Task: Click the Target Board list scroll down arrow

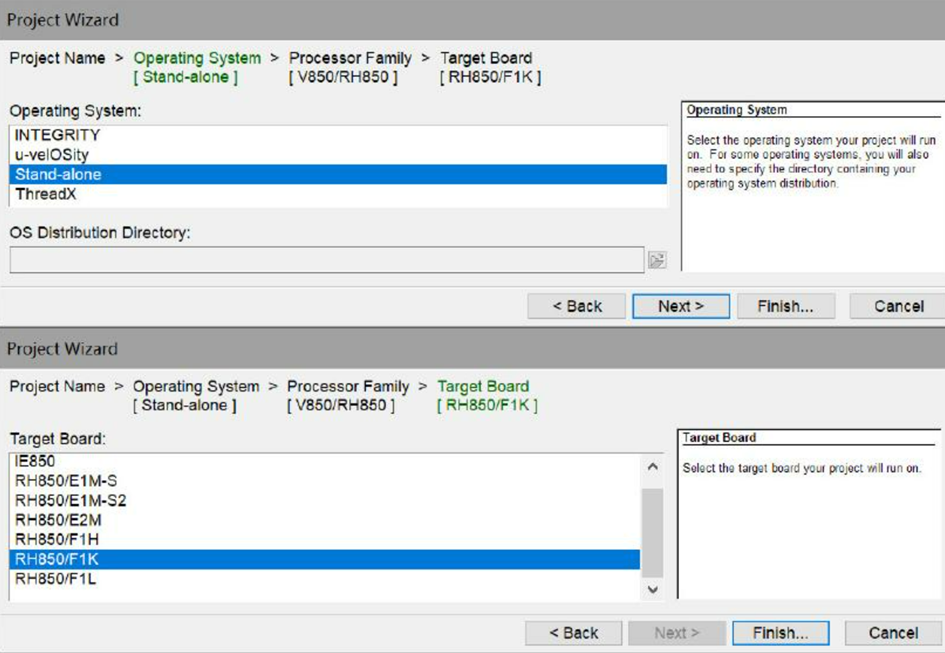Action: tap(652, 589)
